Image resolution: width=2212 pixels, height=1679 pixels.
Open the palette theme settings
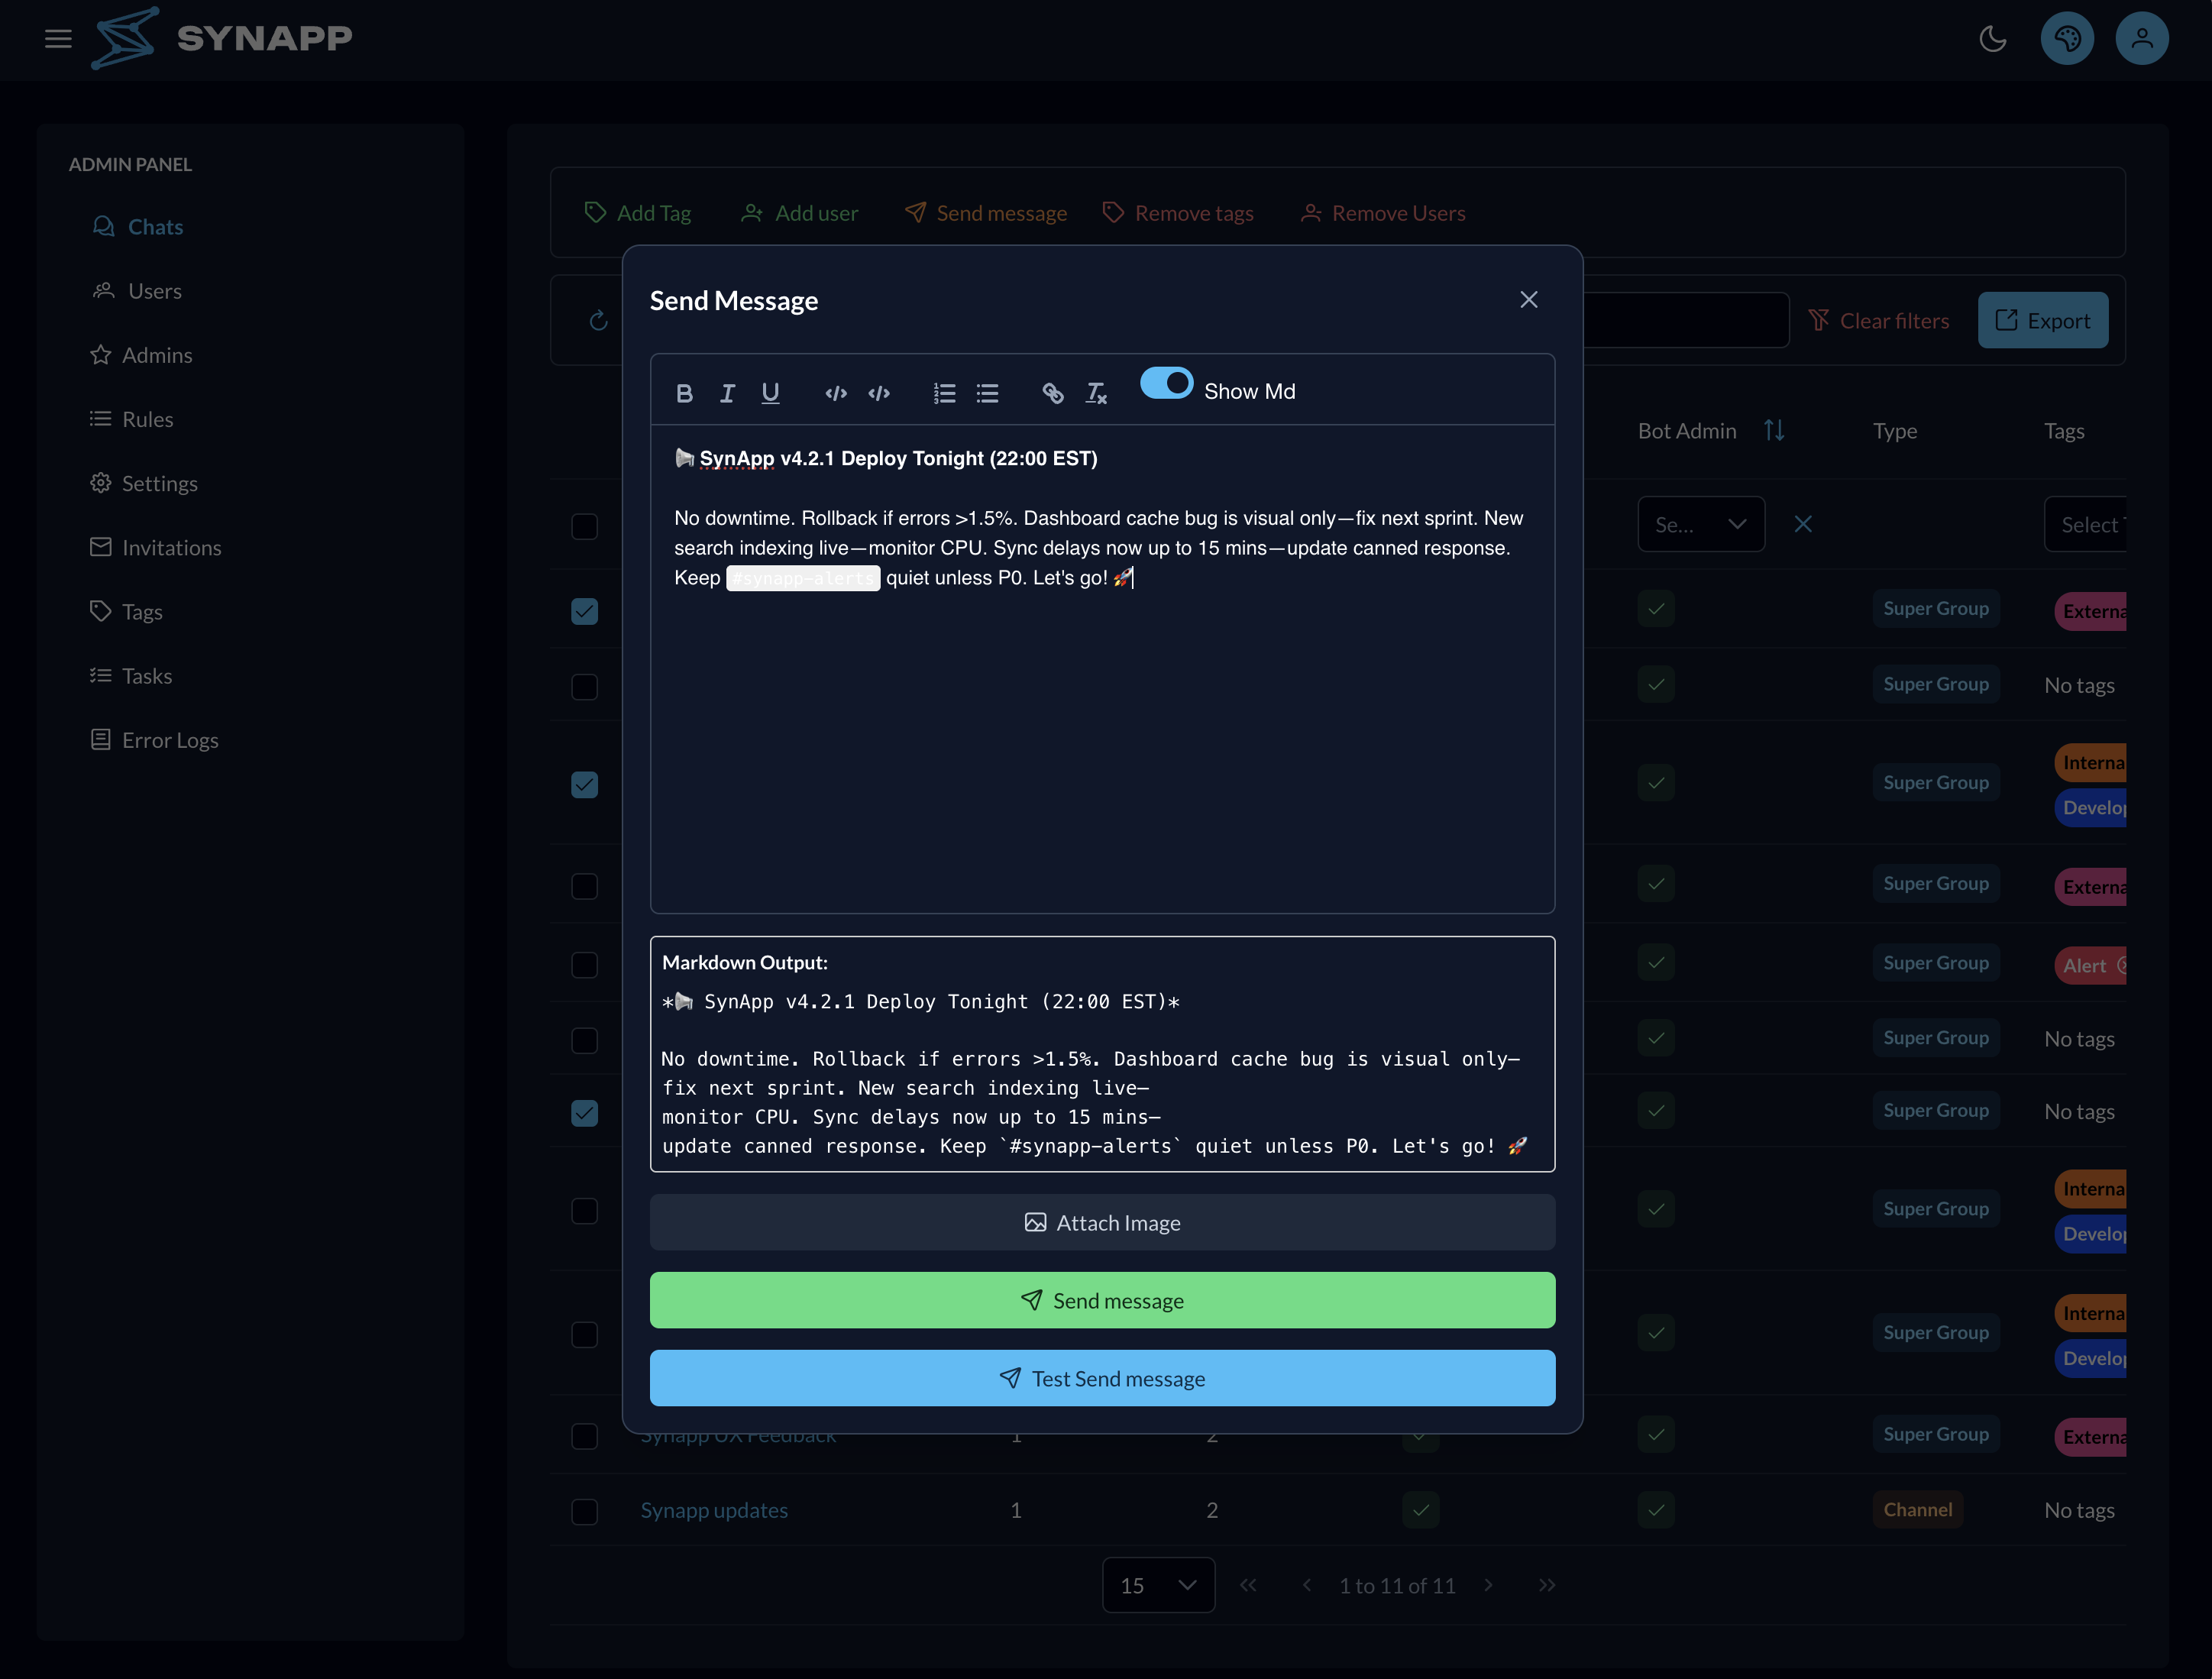pyautogui.click(x=2067, y=39)
